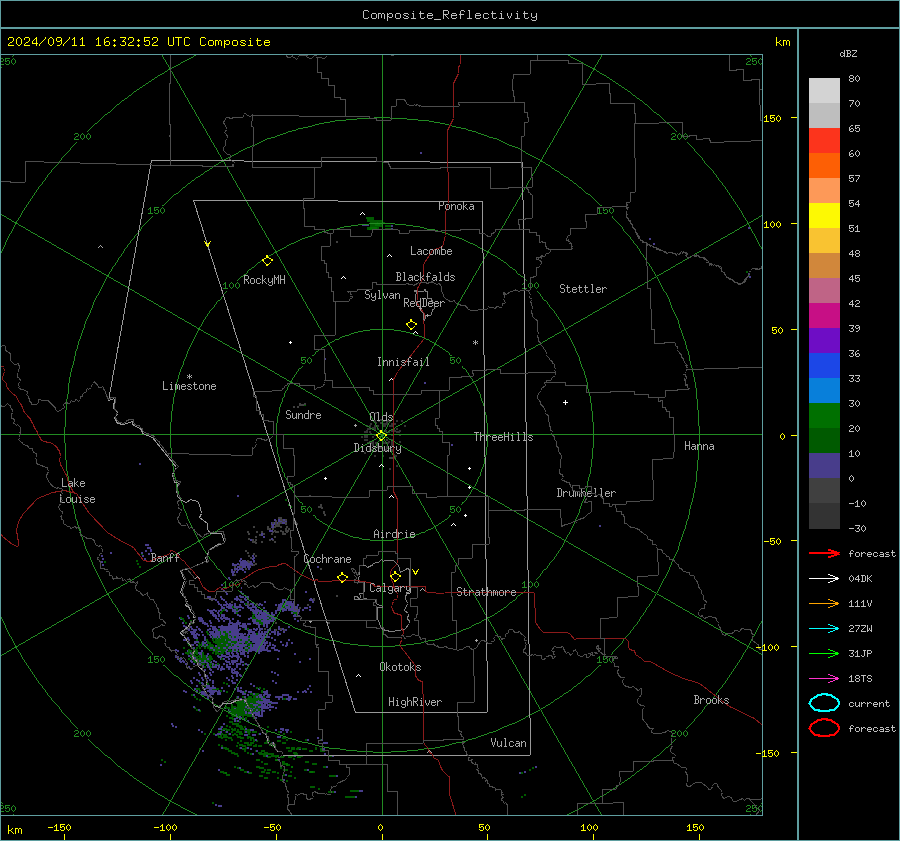Click the ThreeHills town label

click(503, 437)
